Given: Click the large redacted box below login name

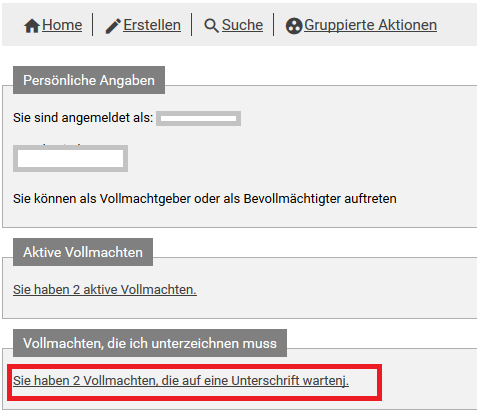Looking at the screenshot, I should pos(70,158).
